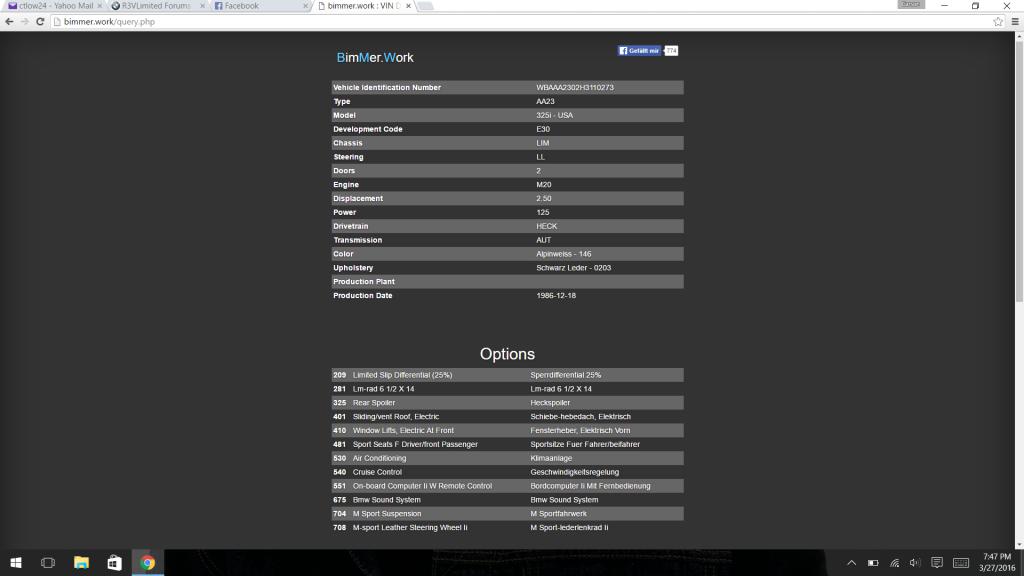Click the page vertical scrollbar thumb

coord(1019,171)
